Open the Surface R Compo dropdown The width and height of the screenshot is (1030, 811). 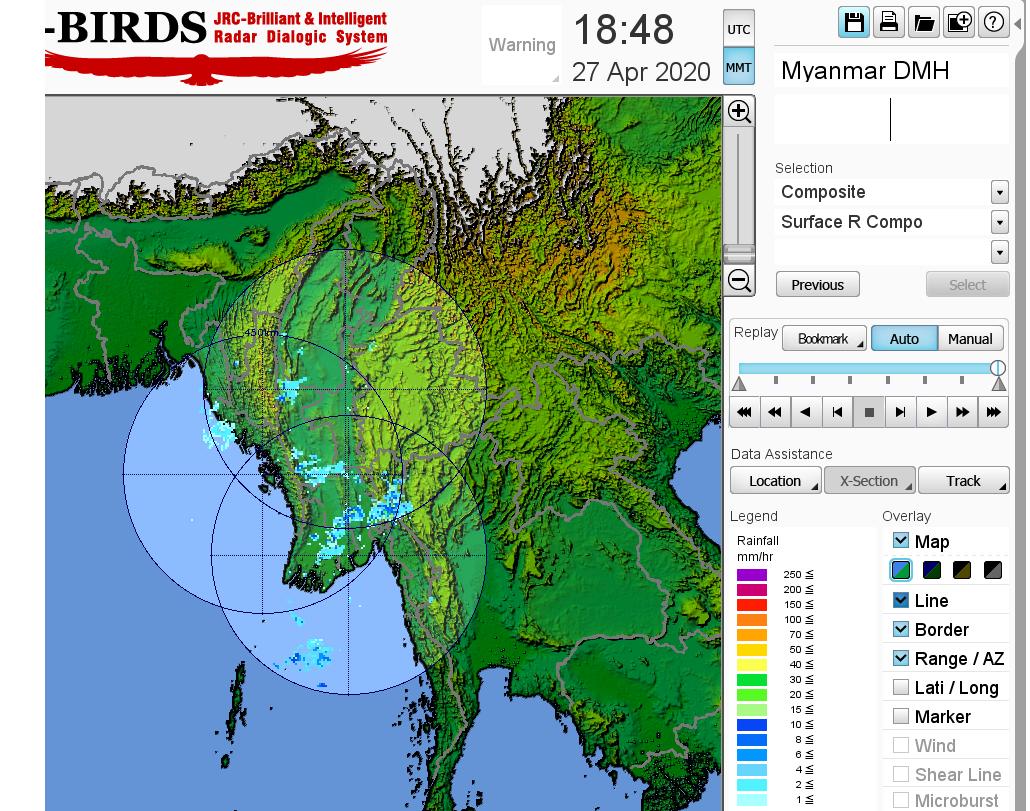coord(999,222)
